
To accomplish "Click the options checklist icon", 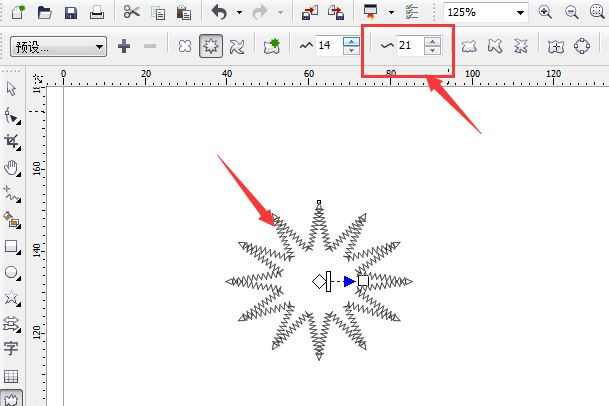I will pyautogui.click(x=412, y=12).
